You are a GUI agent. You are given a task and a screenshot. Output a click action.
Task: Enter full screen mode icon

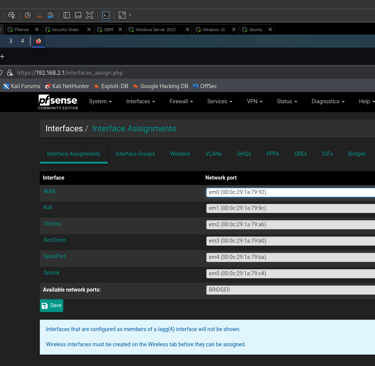(x=89, y=15)
